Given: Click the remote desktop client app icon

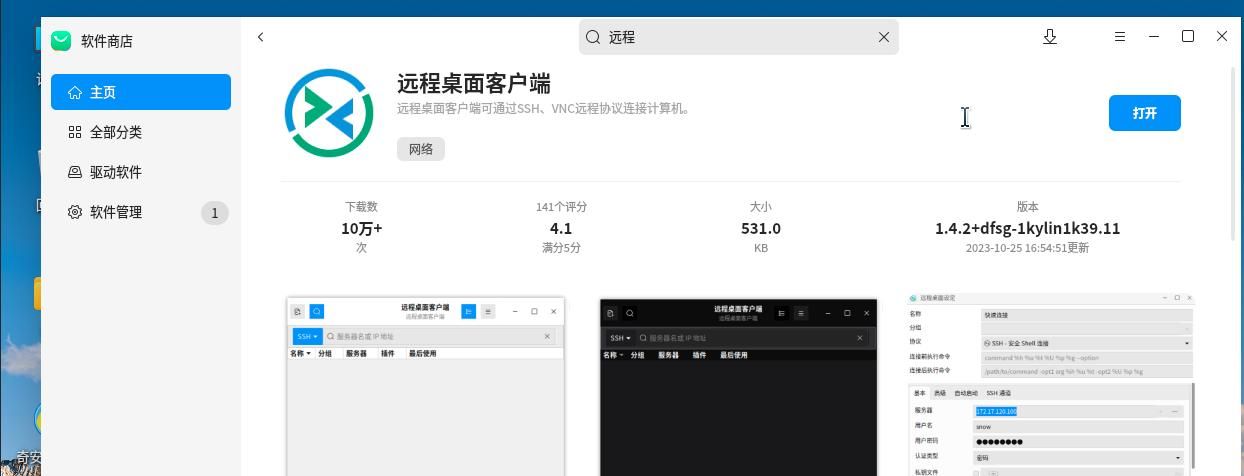Looking at the screenshot, I should (329, 113).
